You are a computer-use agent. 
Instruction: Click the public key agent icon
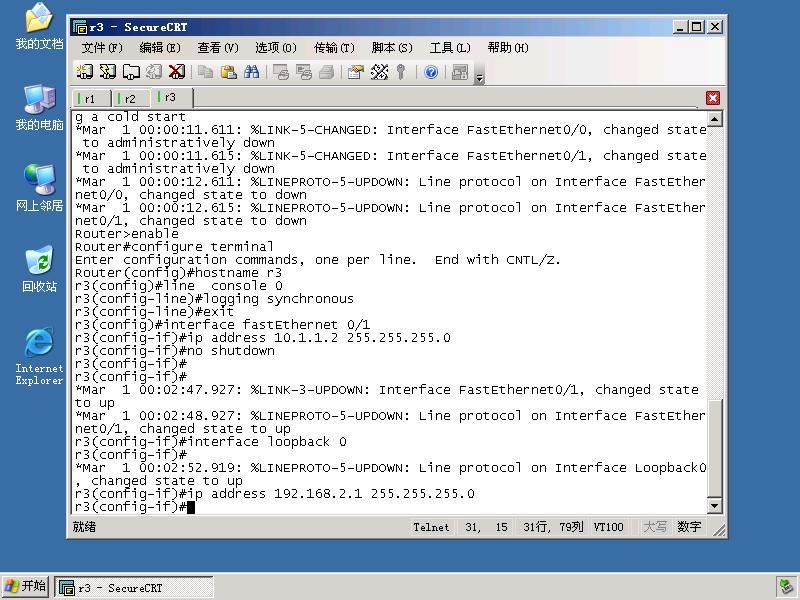click(x=401, y=72)
